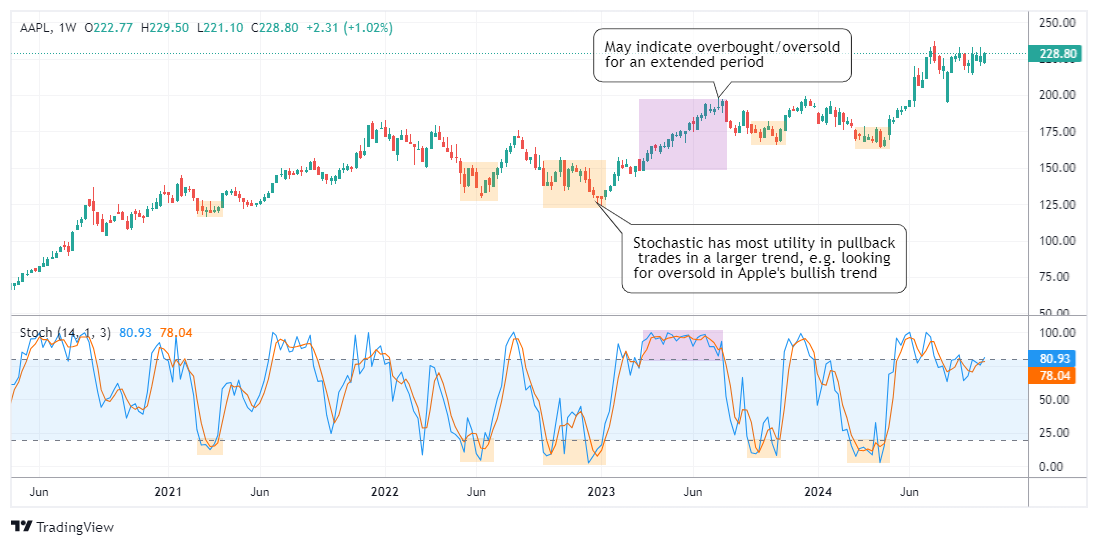The width and height of the screenshot is (1098, 546).
Task: Click the Stochastic pullback trades callout note
Action: click(x=764, y=258)
